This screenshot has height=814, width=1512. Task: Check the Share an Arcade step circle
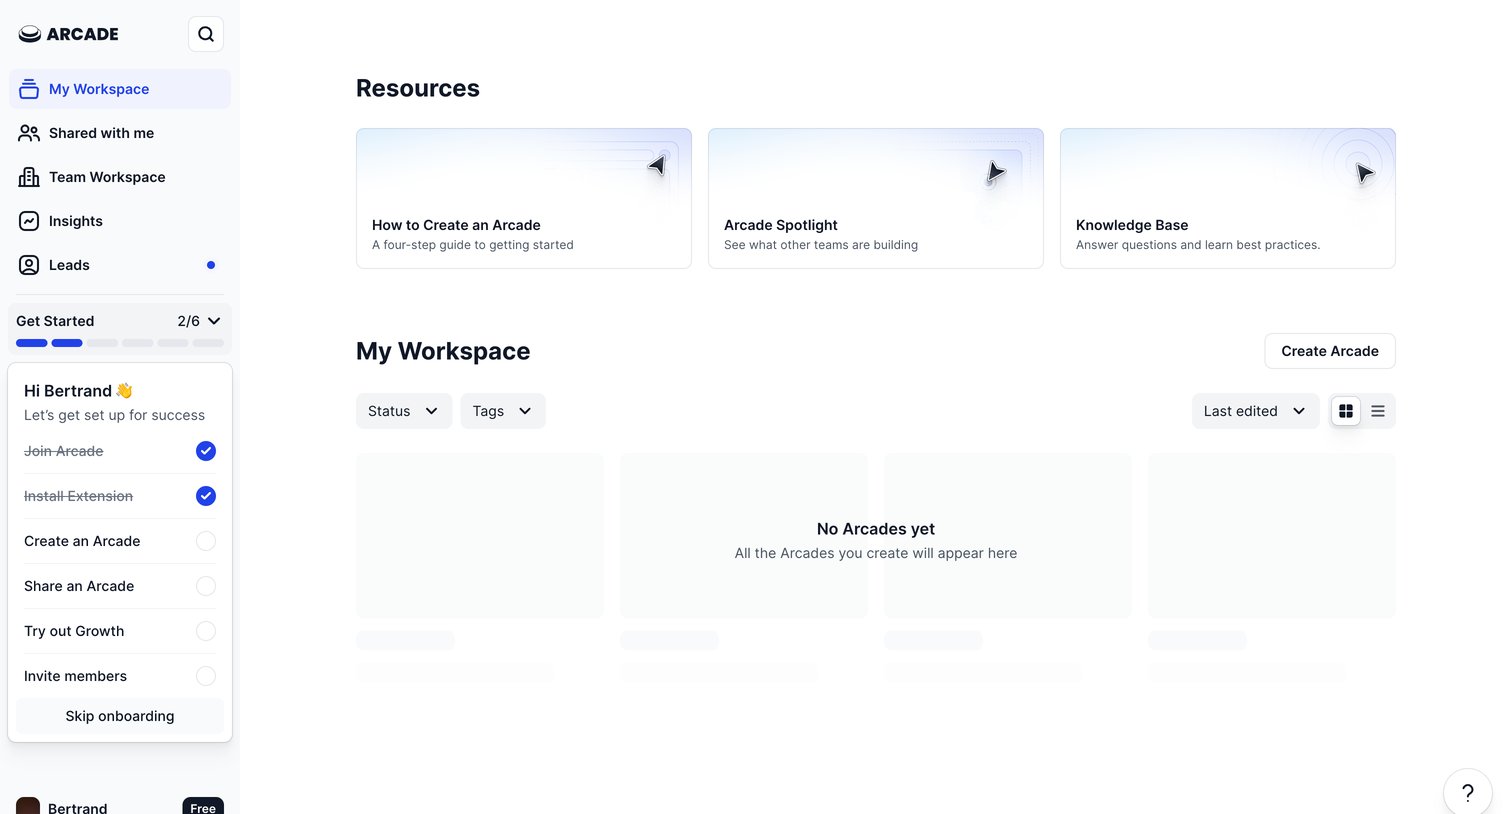point(206,586)
